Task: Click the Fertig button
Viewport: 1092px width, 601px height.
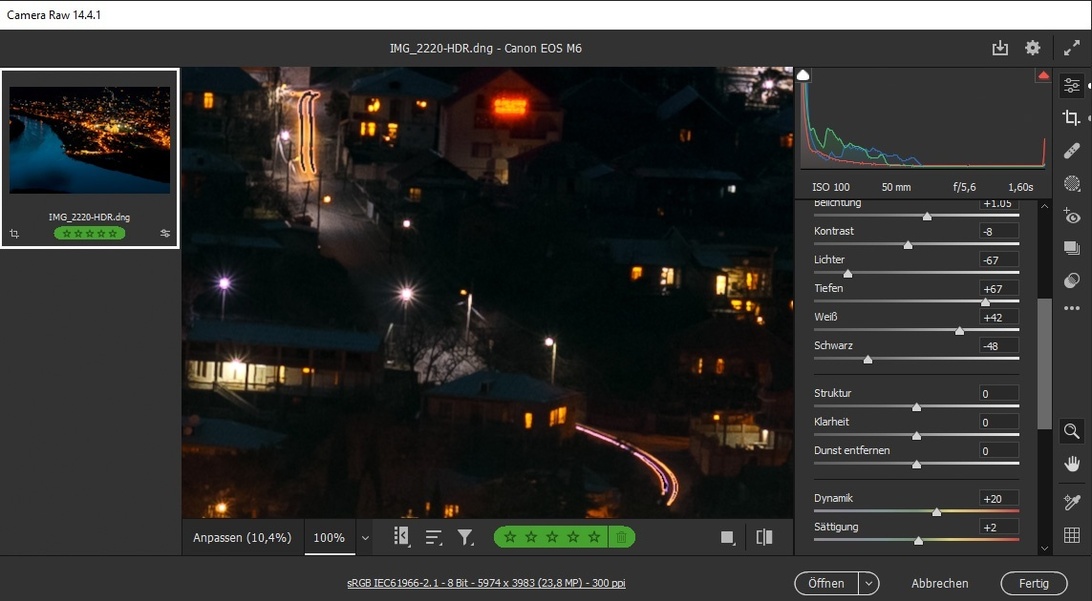Action: click(x=1033, y=583)
